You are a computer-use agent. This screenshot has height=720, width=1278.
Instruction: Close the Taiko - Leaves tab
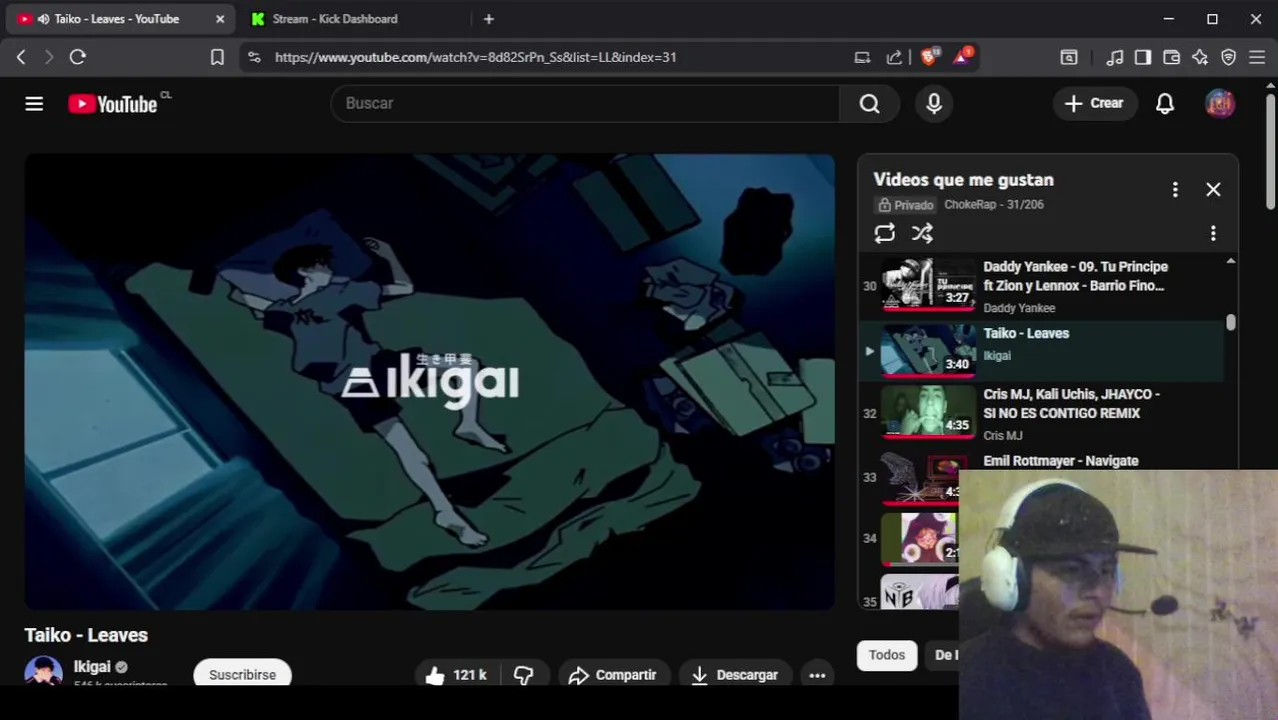(220, 19)
